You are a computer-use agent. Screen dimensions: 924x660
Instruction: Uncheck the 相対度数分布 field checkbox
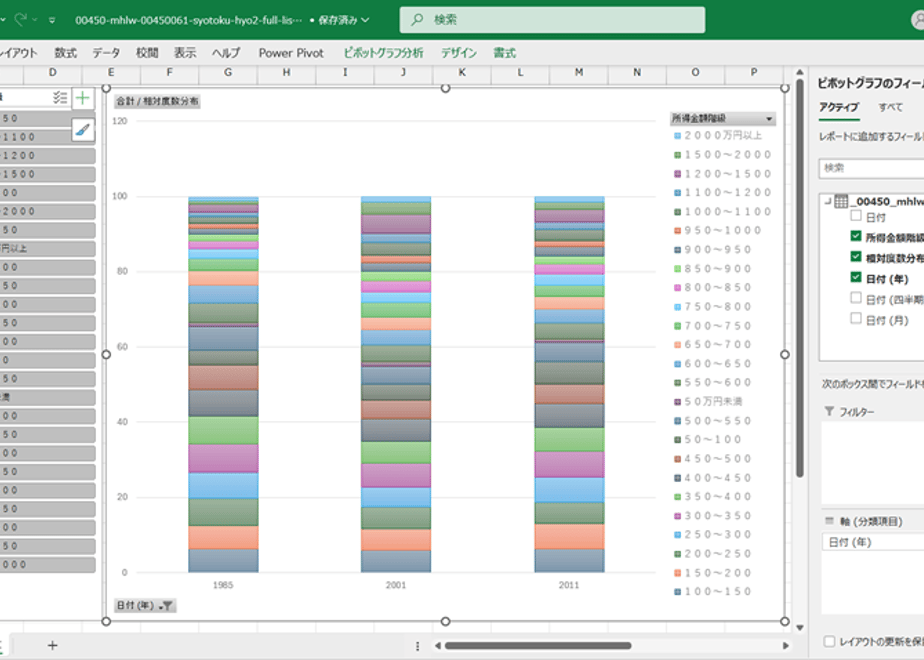pos(856,257)
